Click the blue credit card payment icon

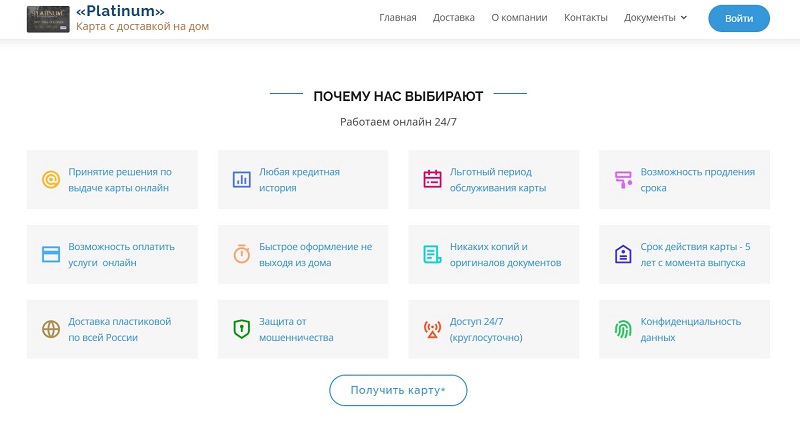point(51,254)
